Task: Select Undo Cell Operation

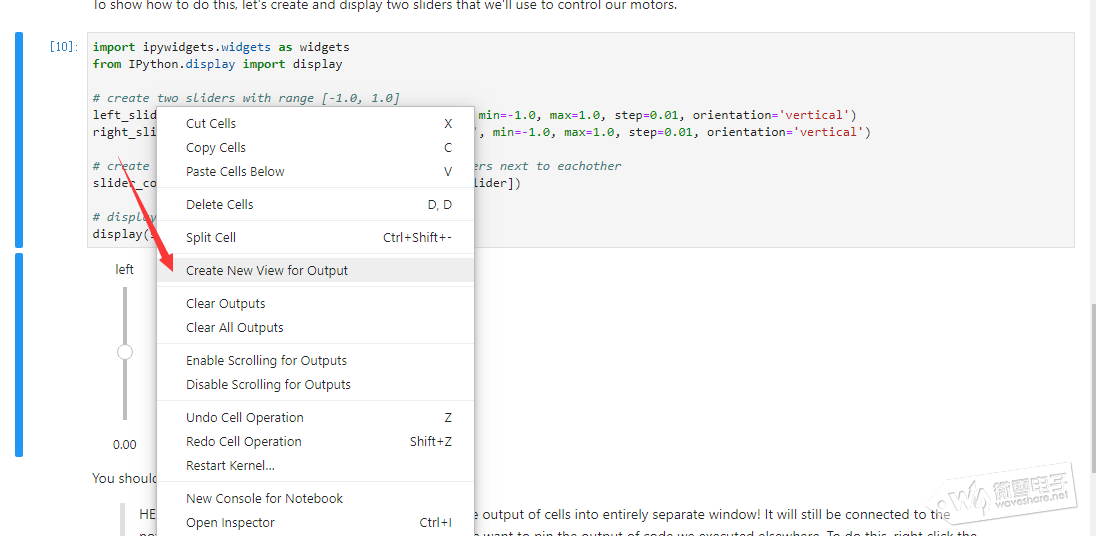Action: [x=245, y=417]
